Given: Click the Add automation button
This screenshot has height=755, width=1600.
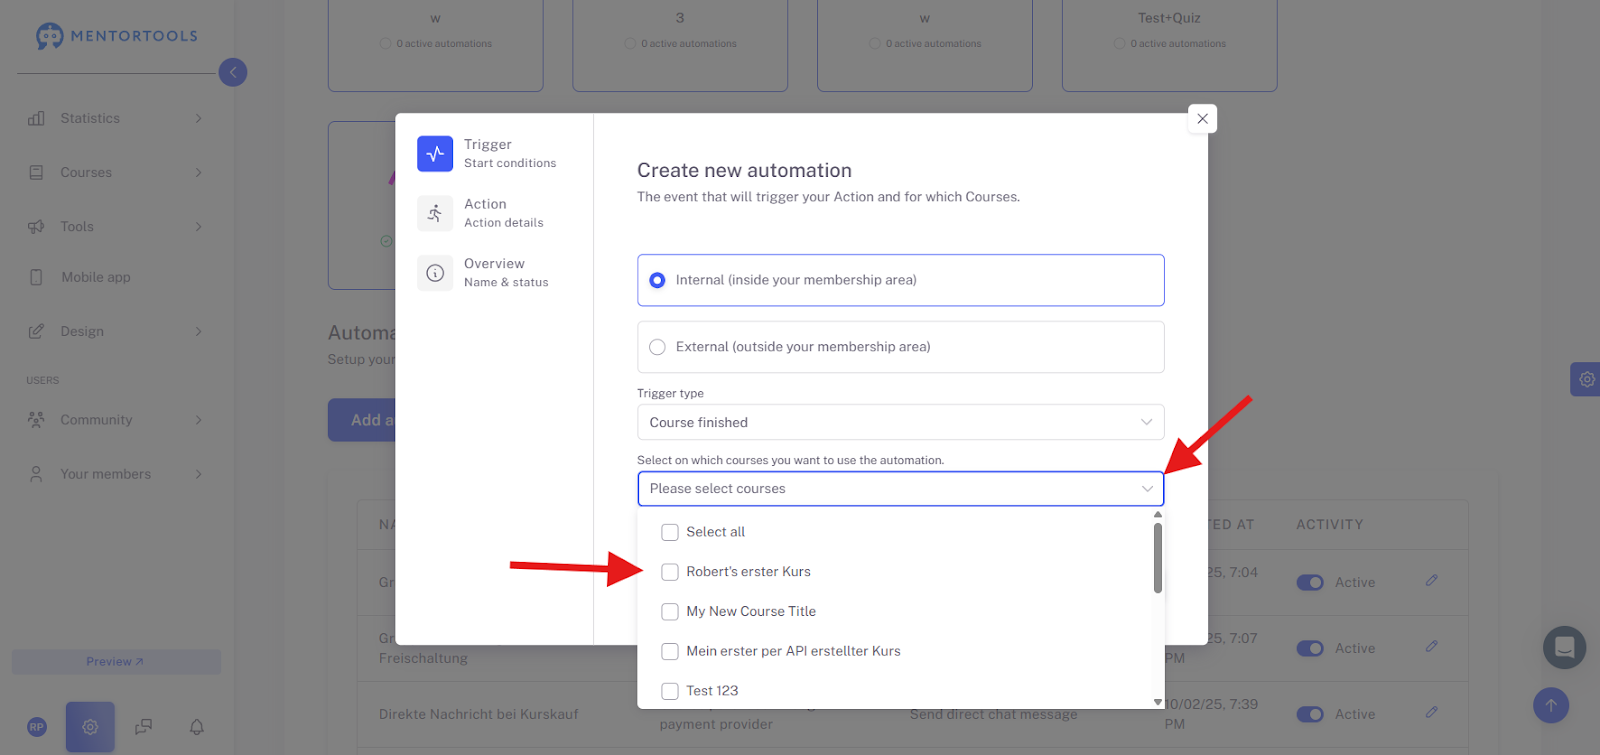Looking at the screenshot, I should coord(362,420).
